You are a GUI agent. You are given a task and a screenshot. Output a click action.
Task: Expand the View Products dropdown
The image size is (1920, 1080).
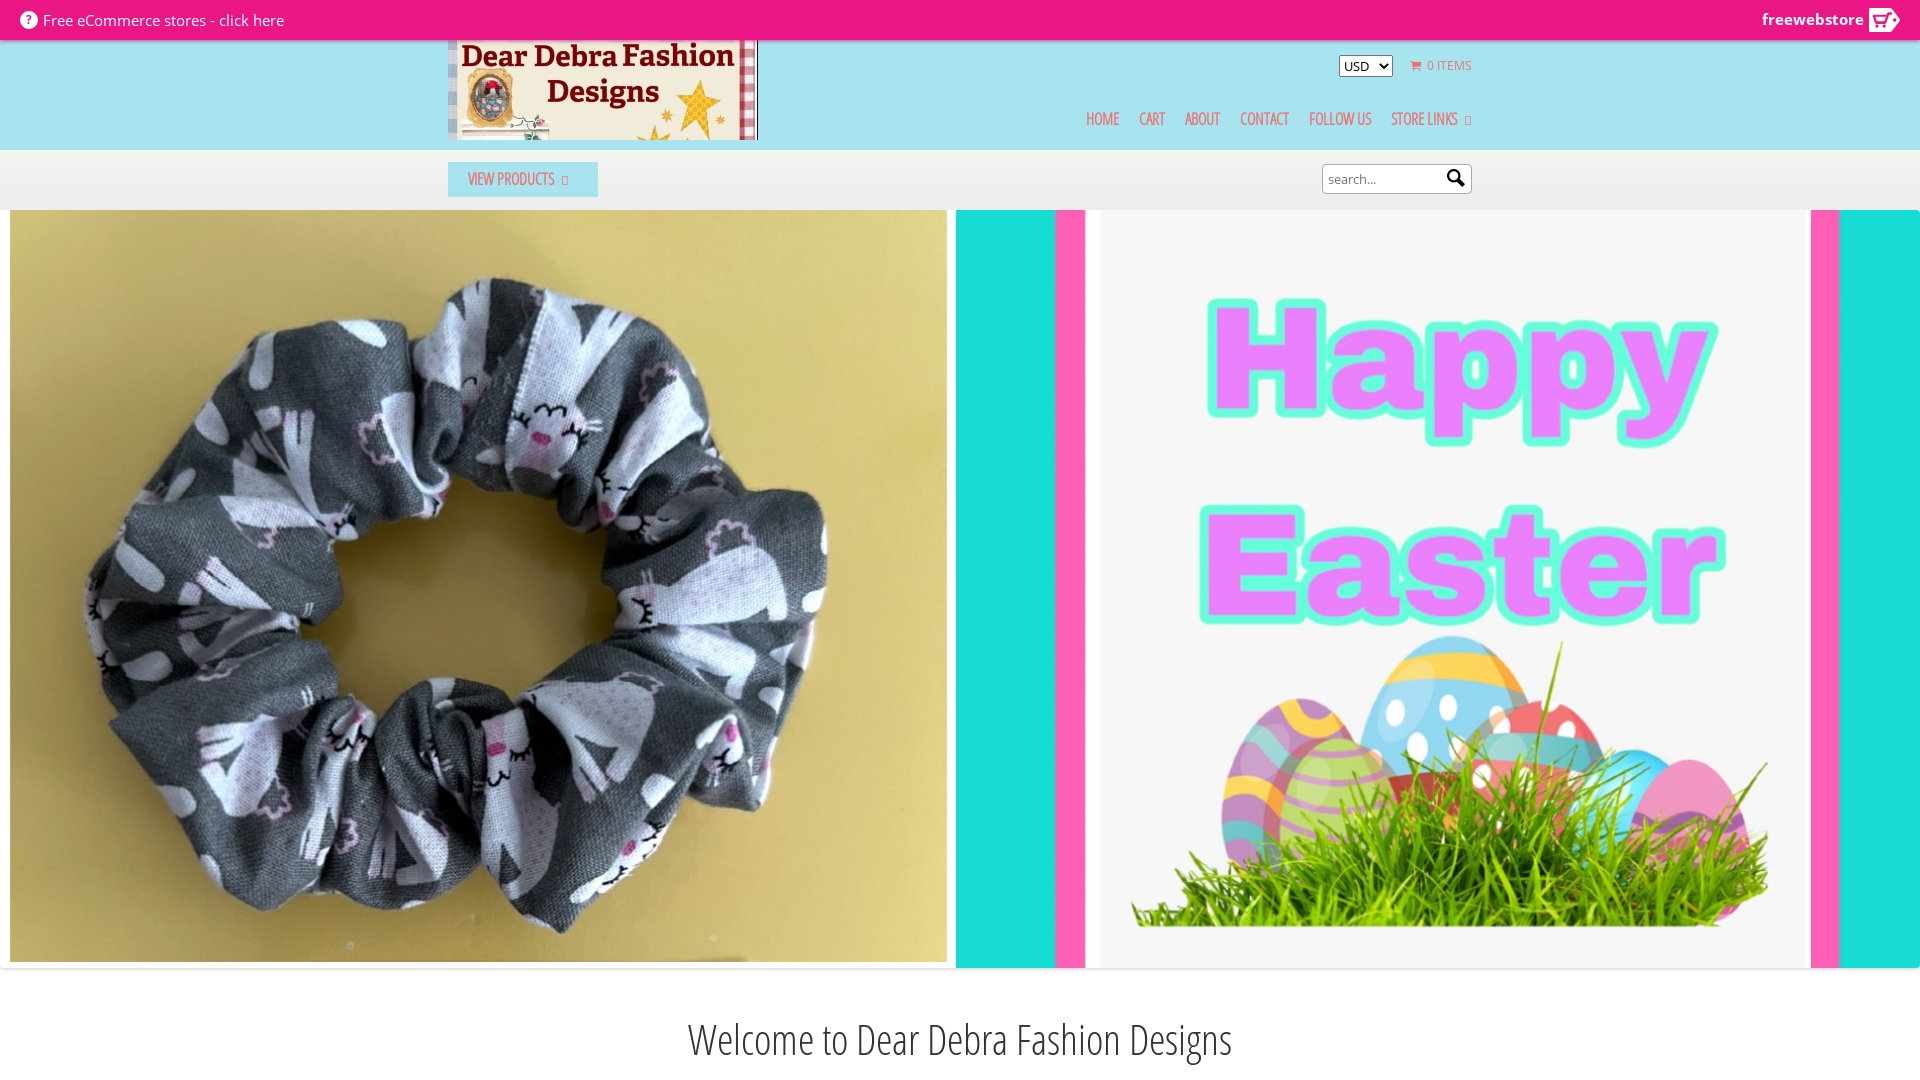pos(522,179)
